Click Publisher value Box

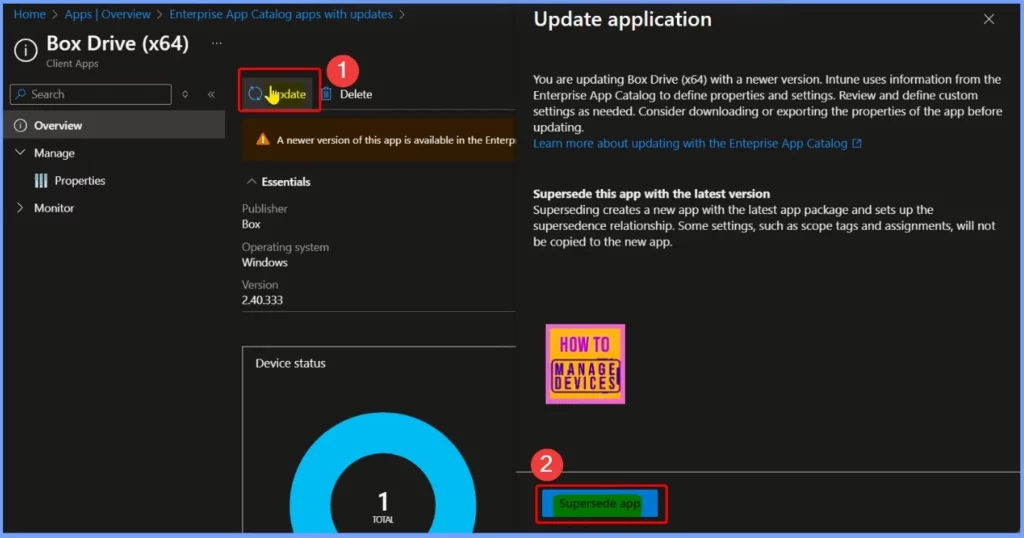[x=251, y=224]
